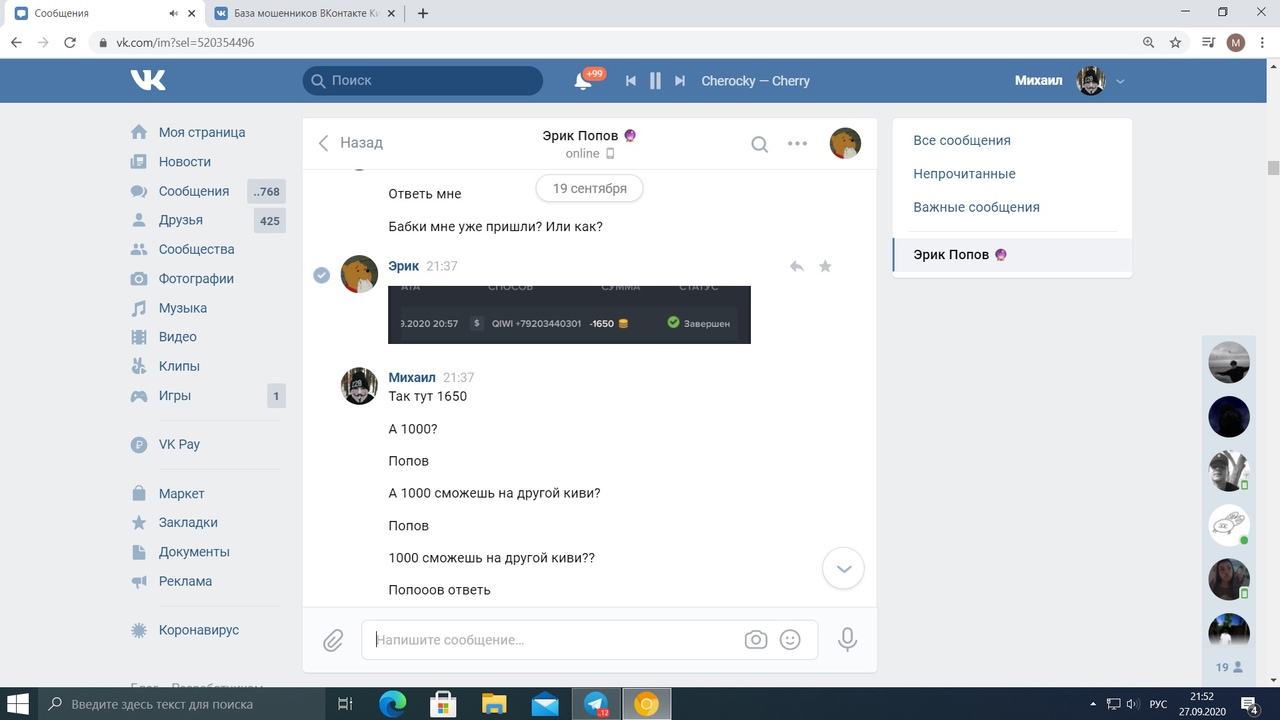The width and height of the screenshot is (1280, 720).
Task: Reply to Эрик's message using arrow icon
Action: click(797, 267)
